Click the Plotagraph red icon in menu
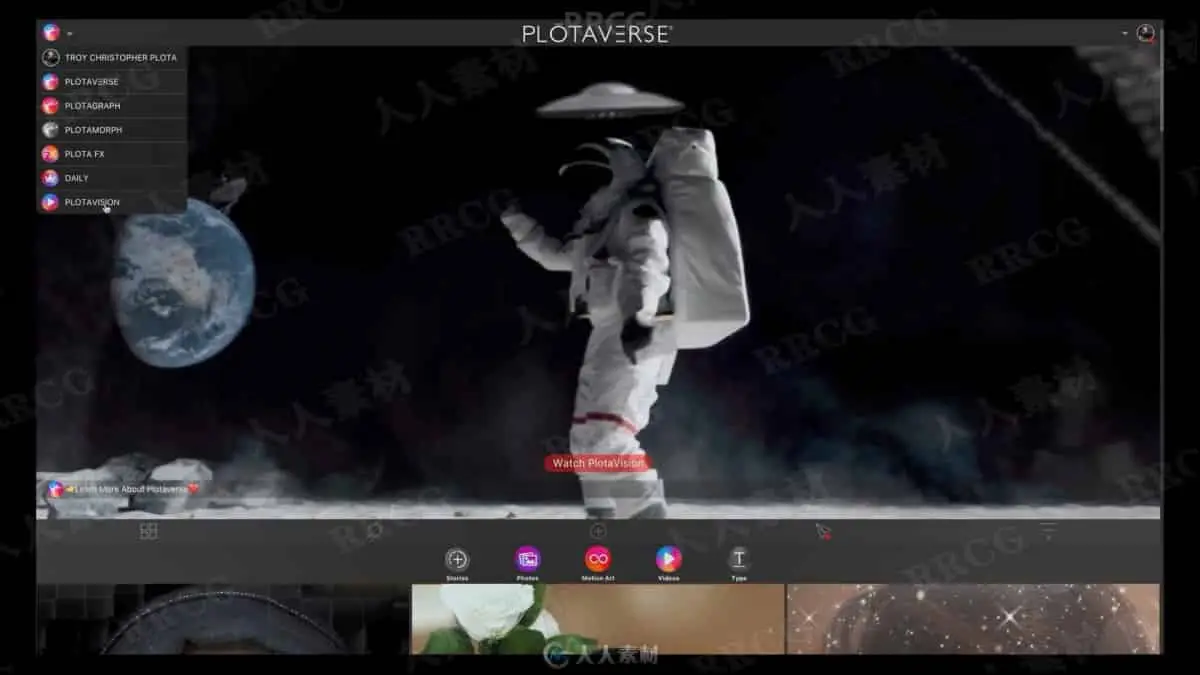1200x675 pixels. tap(50, 106)
